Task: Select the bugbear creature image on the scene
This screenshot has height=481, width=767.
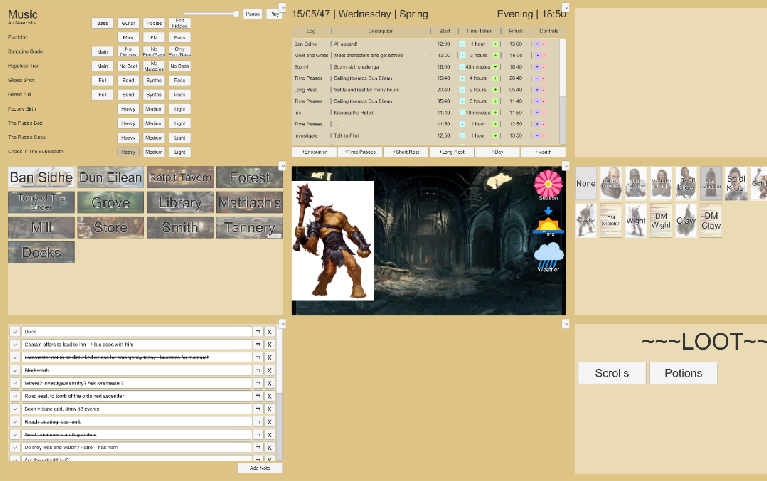Action: coord(333,240)
